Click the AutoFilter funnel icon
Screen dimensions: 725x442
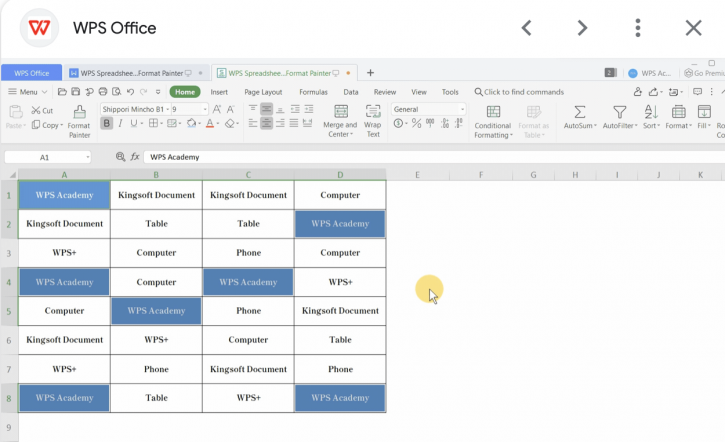click(620, 112)
